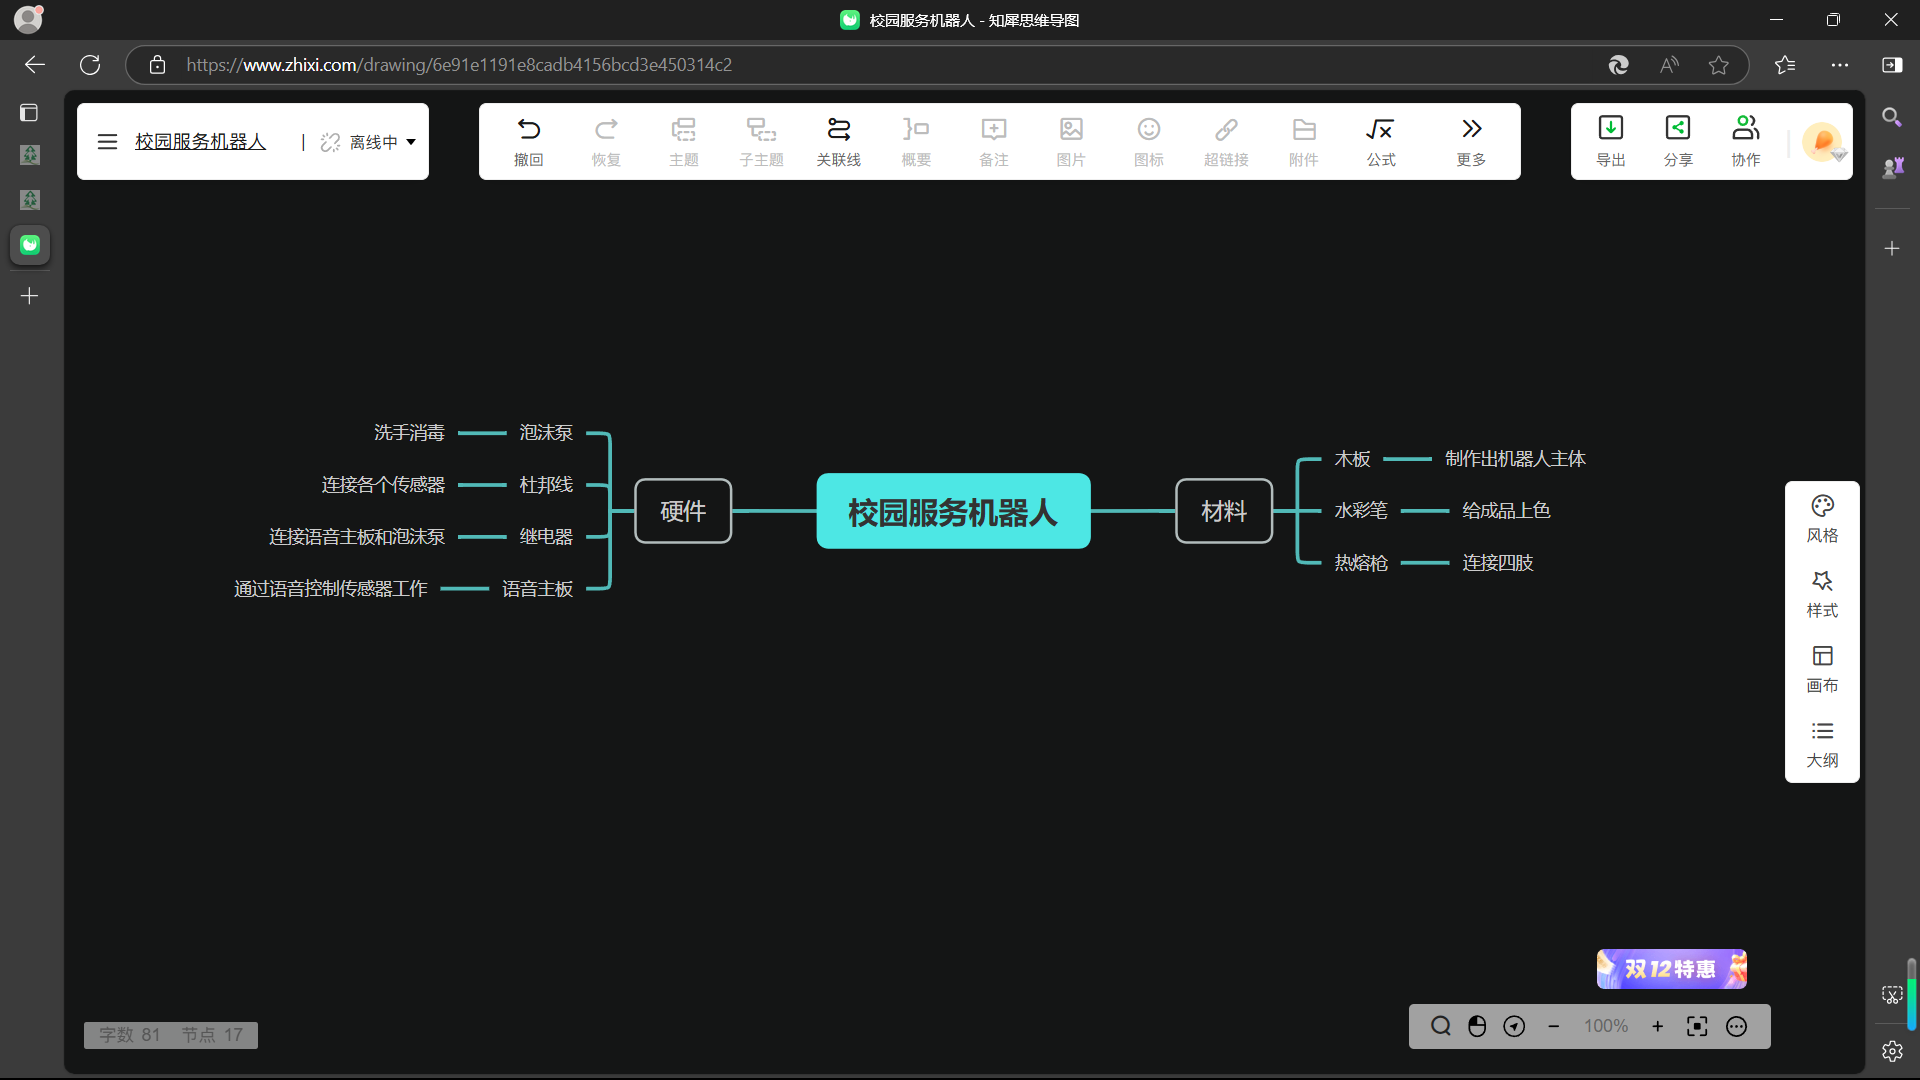Viewport: 1920px width, 1080px height.
Task: Open the 样式 format panel
Action: pyautogui.click(x=1822, y=594)
